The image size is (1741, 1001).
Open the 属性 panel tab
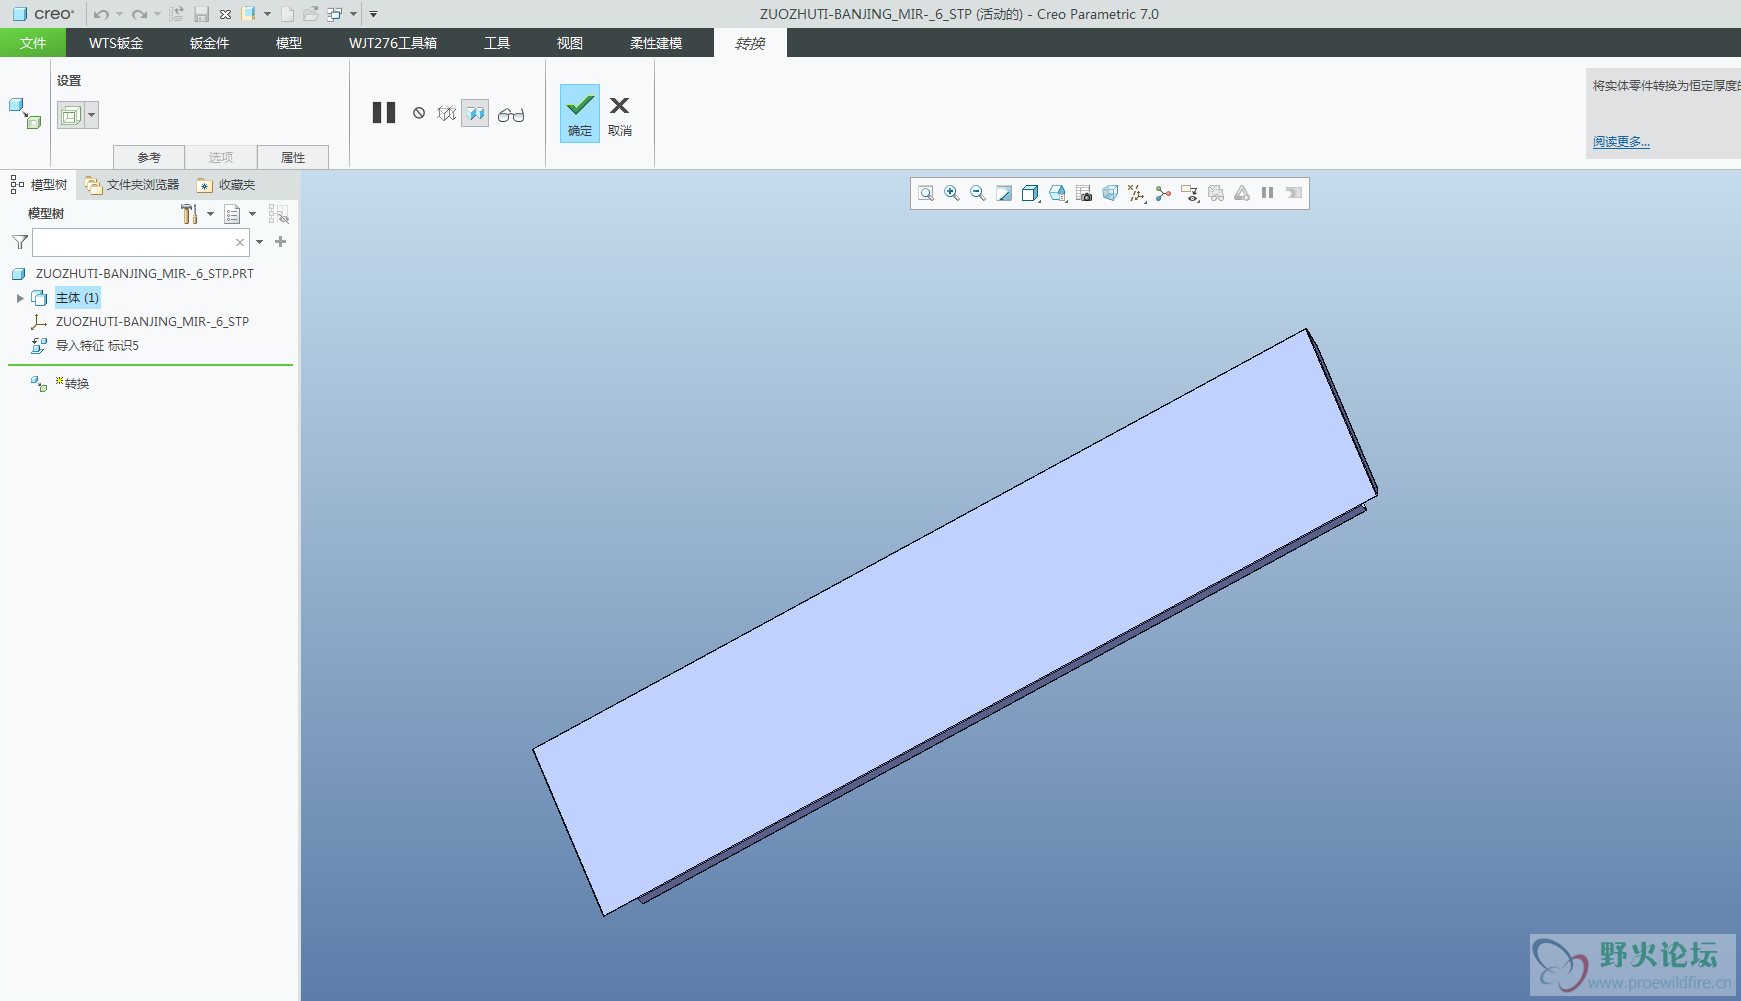point(293,157)
